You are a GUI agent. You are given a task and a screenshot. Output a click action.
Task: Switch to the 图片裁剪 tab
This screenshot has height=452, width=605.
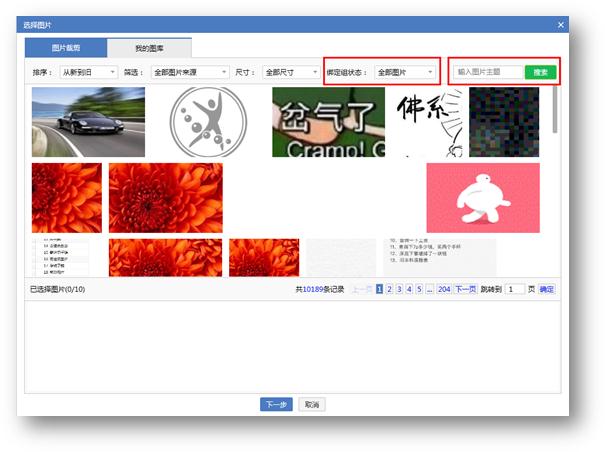66,48
